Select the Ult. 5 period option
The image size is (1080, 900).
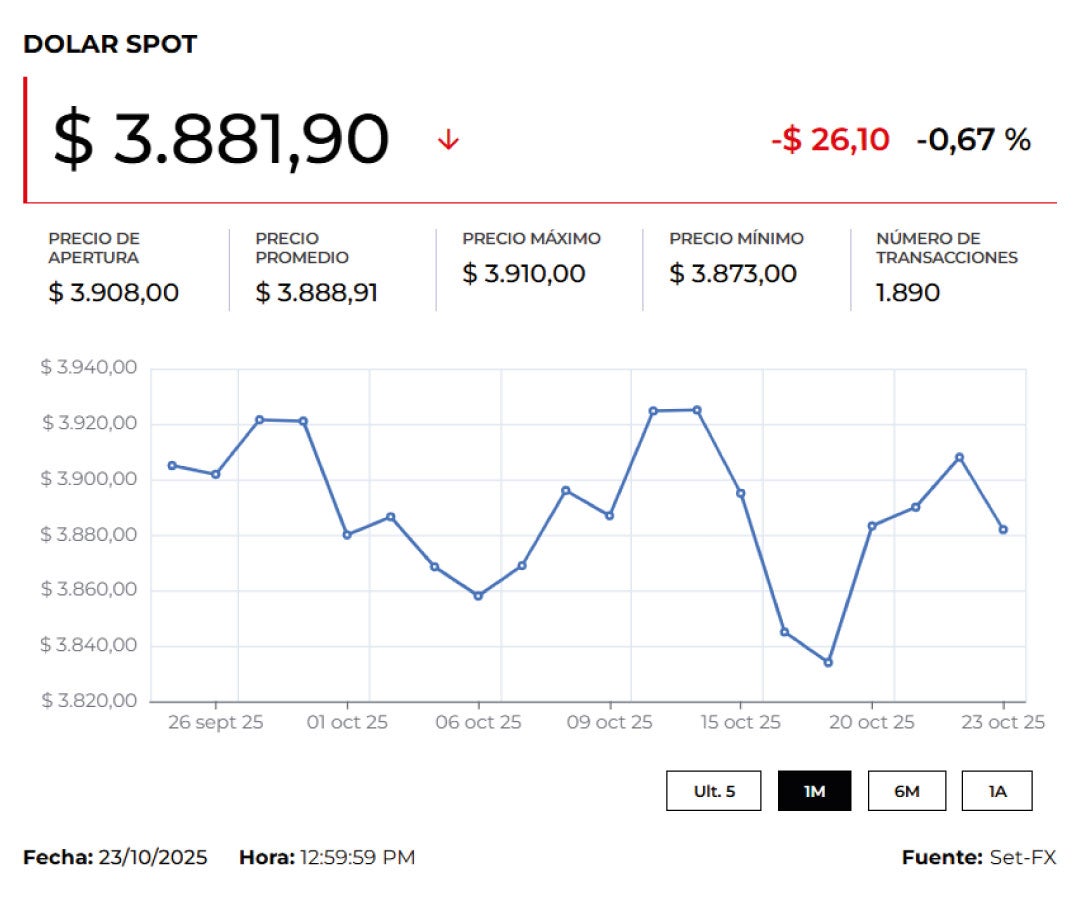point(714,790)
